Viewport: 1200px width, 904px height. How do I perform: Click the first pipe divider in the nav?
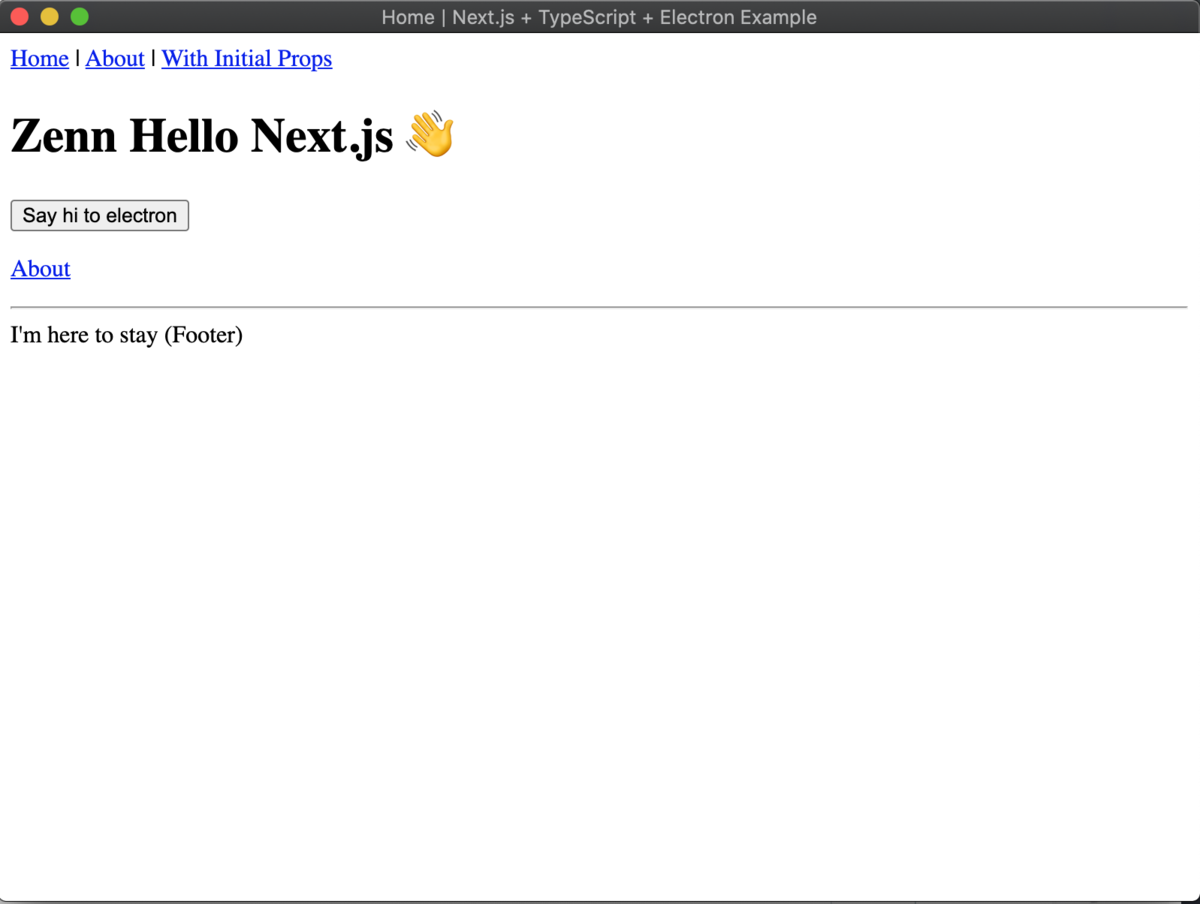coord(77,59)
